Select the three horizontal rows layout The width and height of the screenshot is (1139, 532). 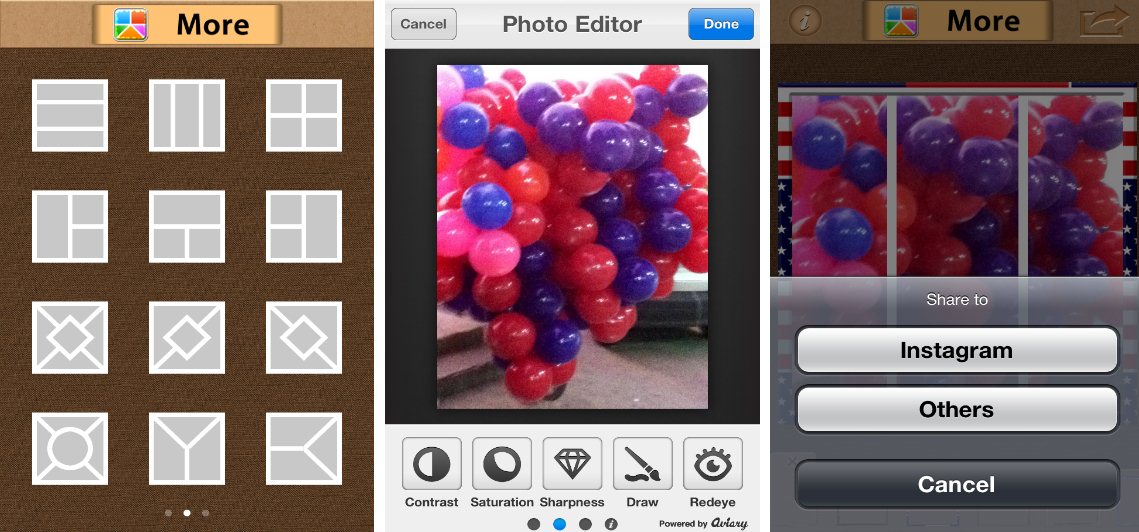pos(70,116)
